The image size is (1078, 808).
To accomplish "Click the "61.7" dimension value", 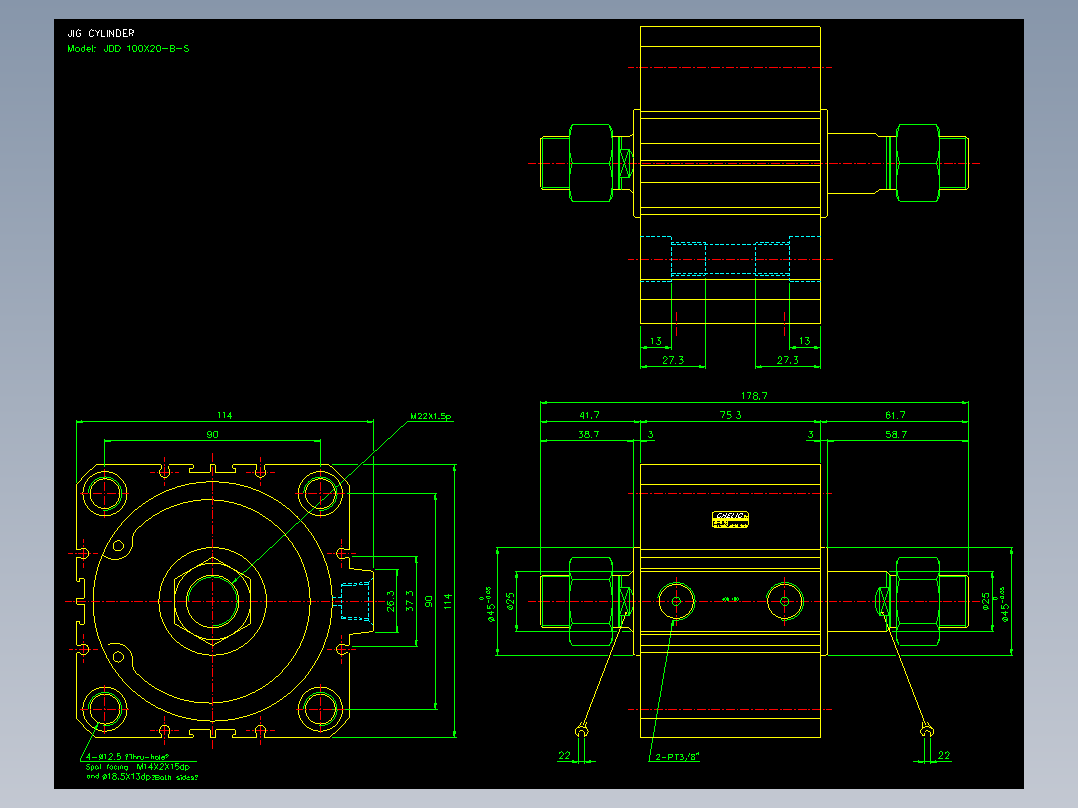I will click(895, 415).
